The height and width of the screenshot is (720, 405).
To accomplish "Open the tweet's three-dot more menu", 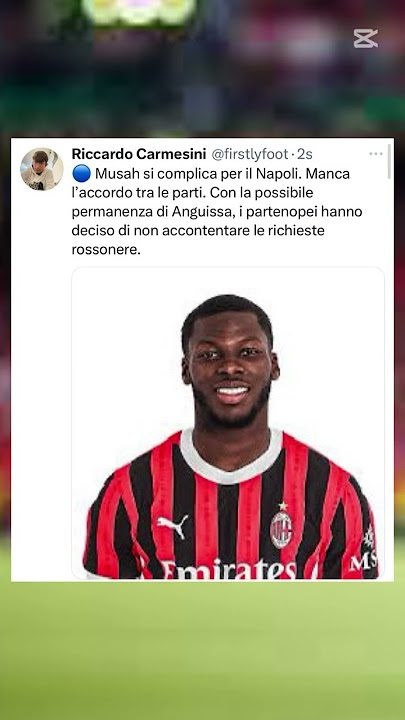I will point(376,154).
